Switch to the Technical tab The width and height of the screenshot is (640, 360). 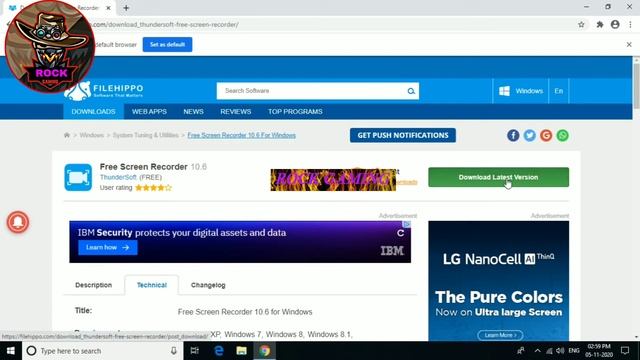(x=152, y=285)
